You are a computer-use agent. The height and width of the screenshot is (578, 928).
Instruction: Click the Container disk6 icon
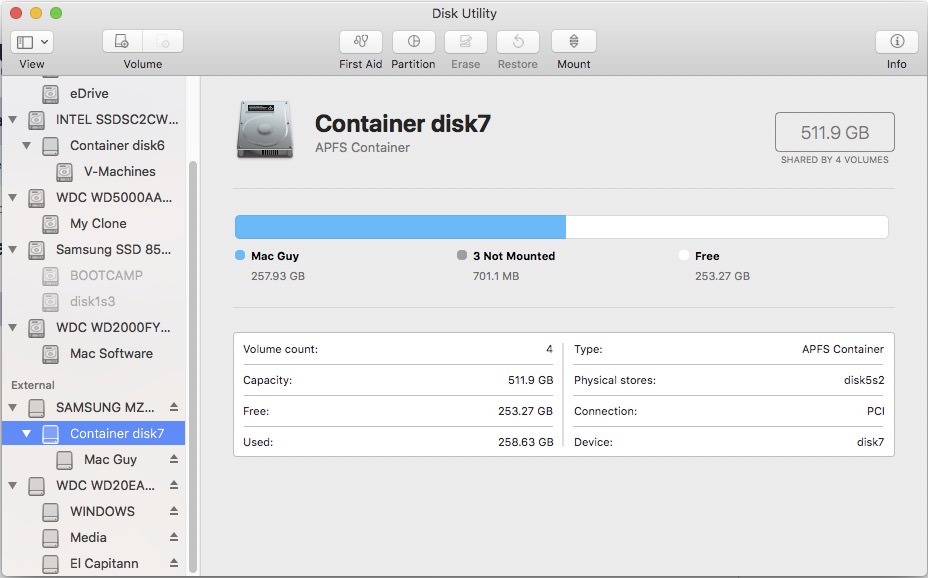(x=51, y=146)
